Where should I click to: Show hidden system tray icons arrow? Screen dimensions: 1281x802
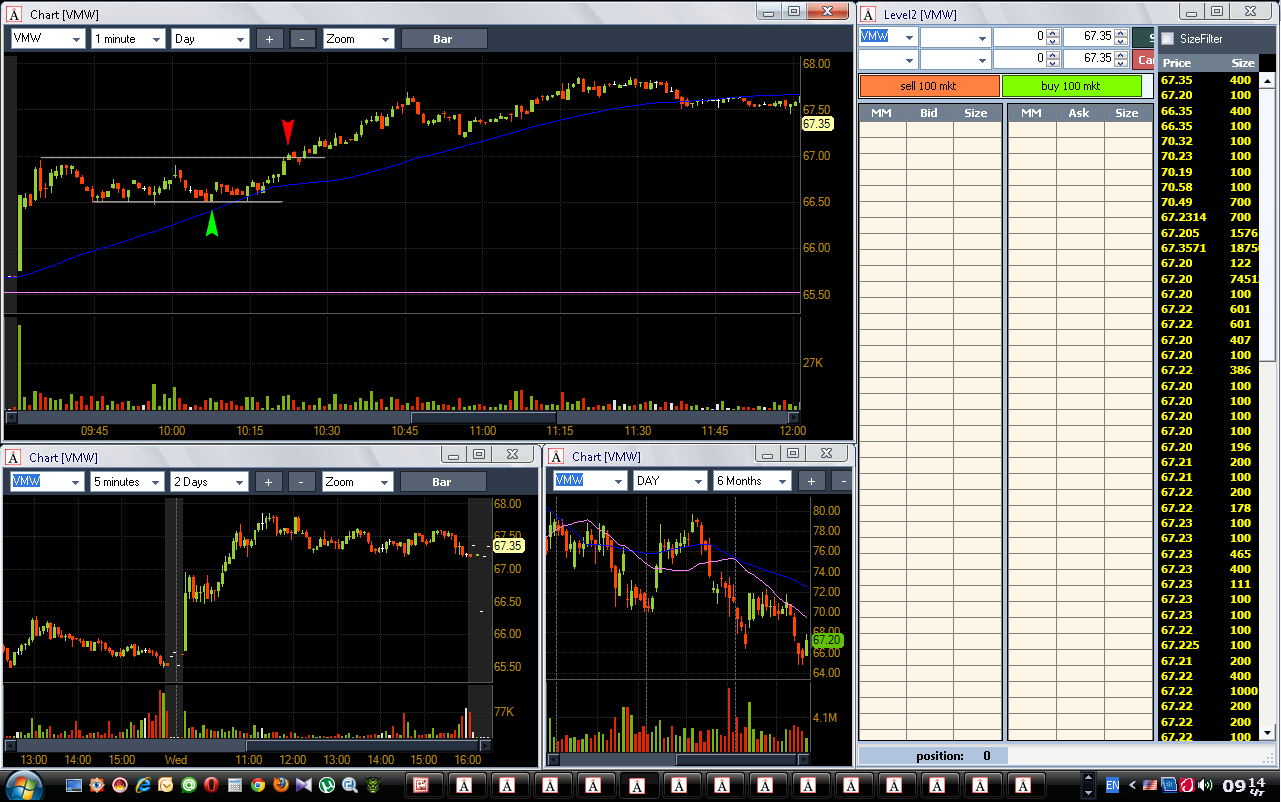(1132, 785)
